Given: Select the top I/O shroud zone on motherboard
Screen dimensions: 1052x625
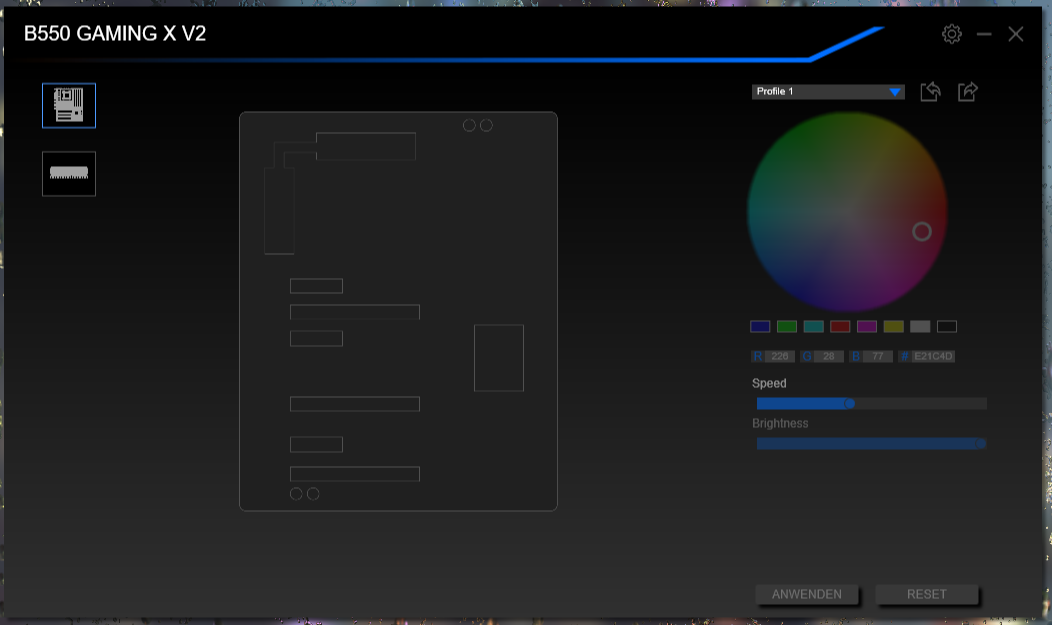Looking at the screenshot, I should tap(366, 146).
